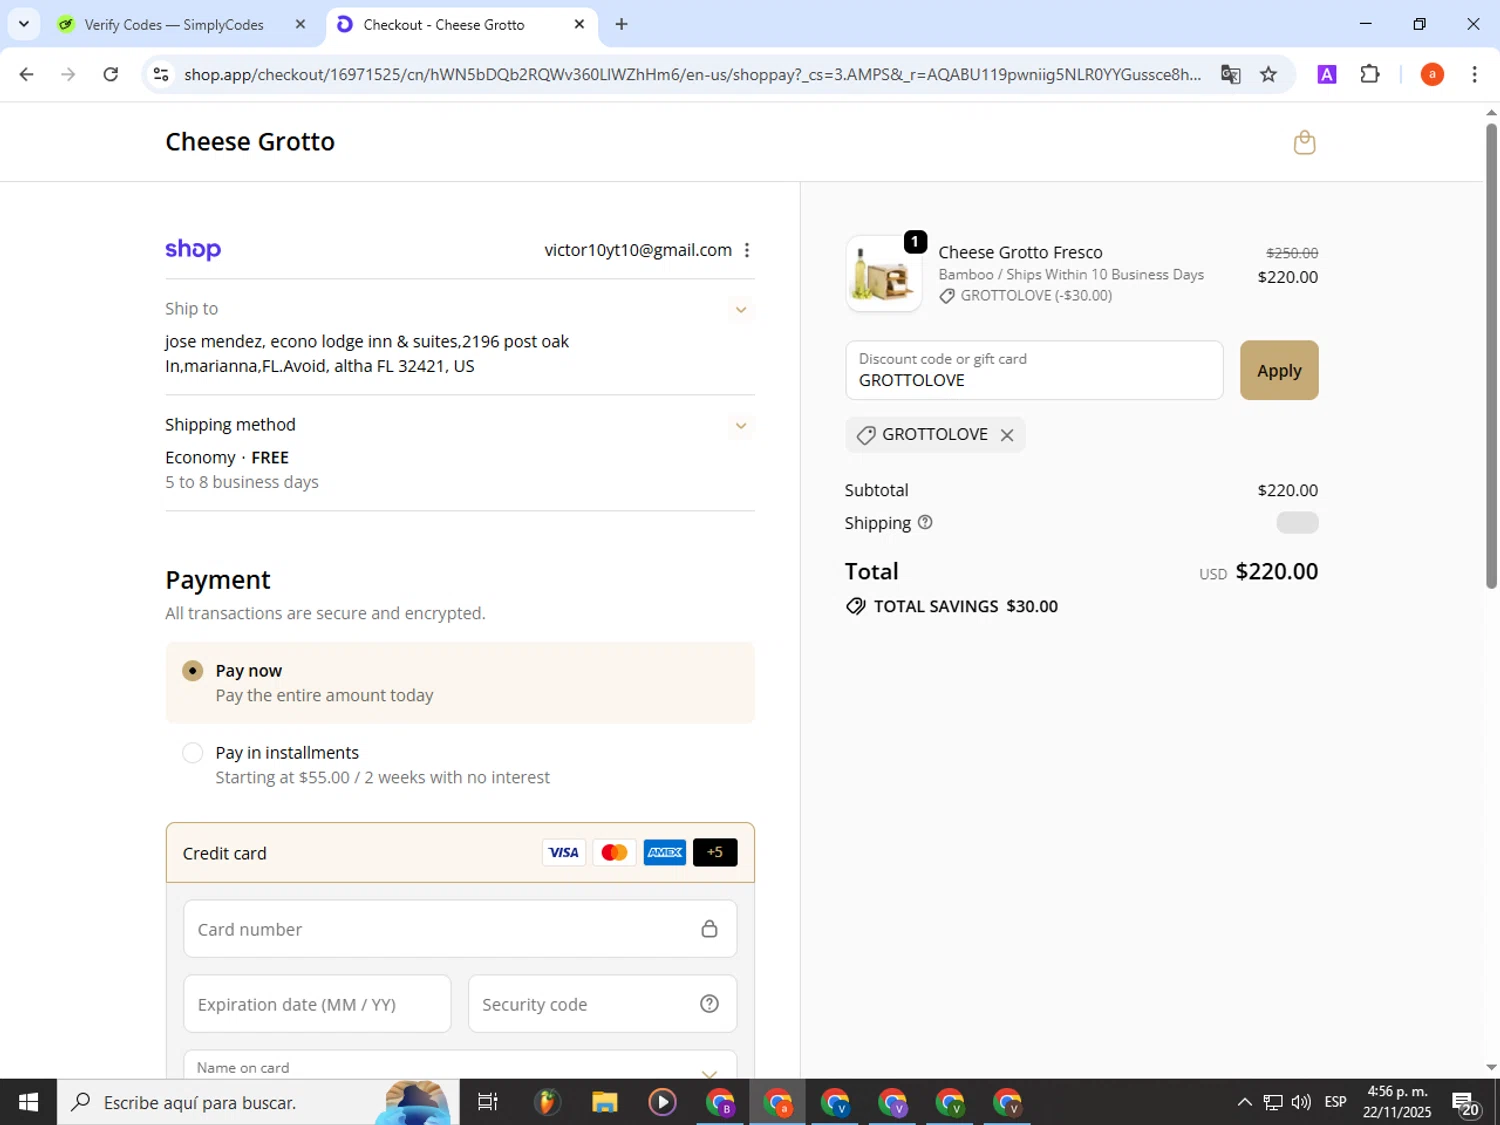Click the Visa card logo
The height and width of the screenshot is (1125, 1500).
[x=564, y=852]
